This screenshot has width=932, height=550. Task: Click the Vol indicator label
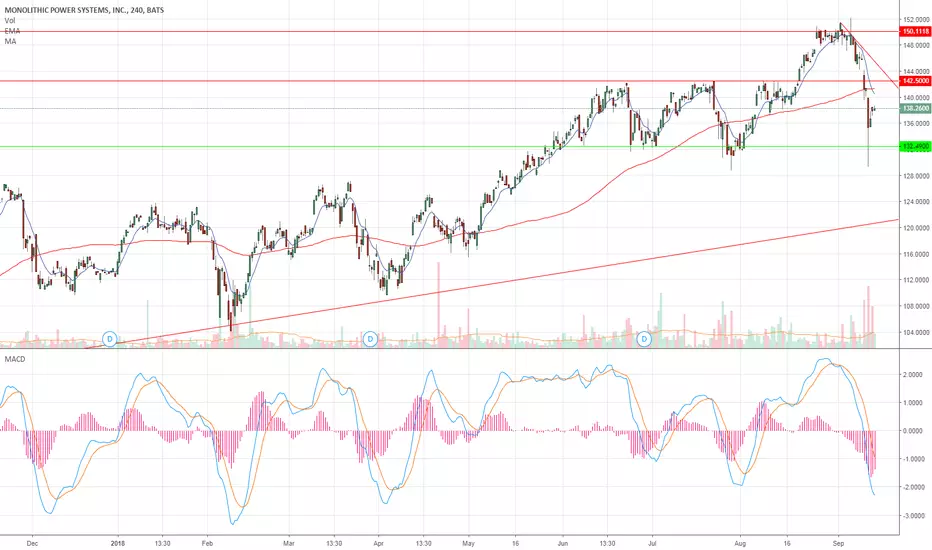[10, 20]
